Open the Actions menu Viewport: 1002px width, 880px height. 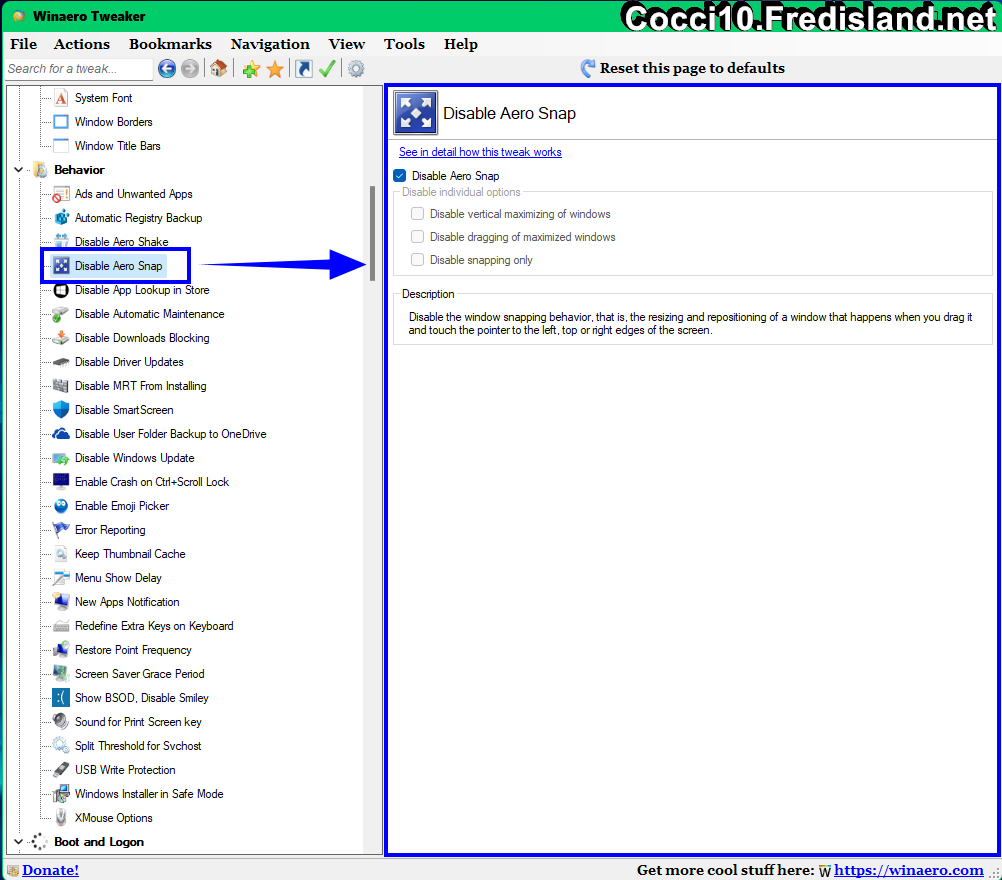[82, 44]
